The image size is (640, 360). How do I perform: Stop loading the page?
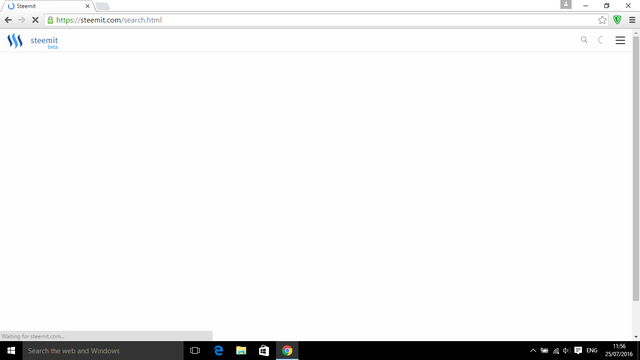point(35,20)
